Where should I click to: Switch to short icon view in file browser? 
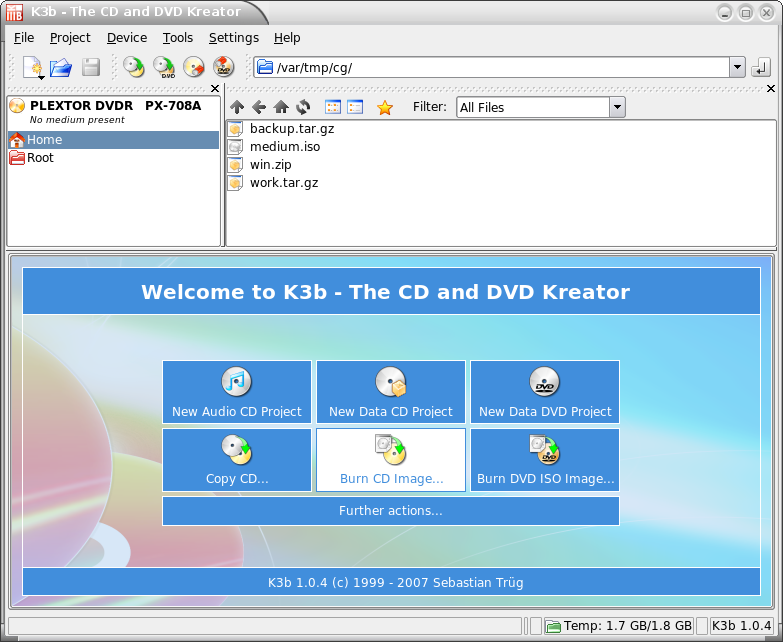(x=333, y=107)
